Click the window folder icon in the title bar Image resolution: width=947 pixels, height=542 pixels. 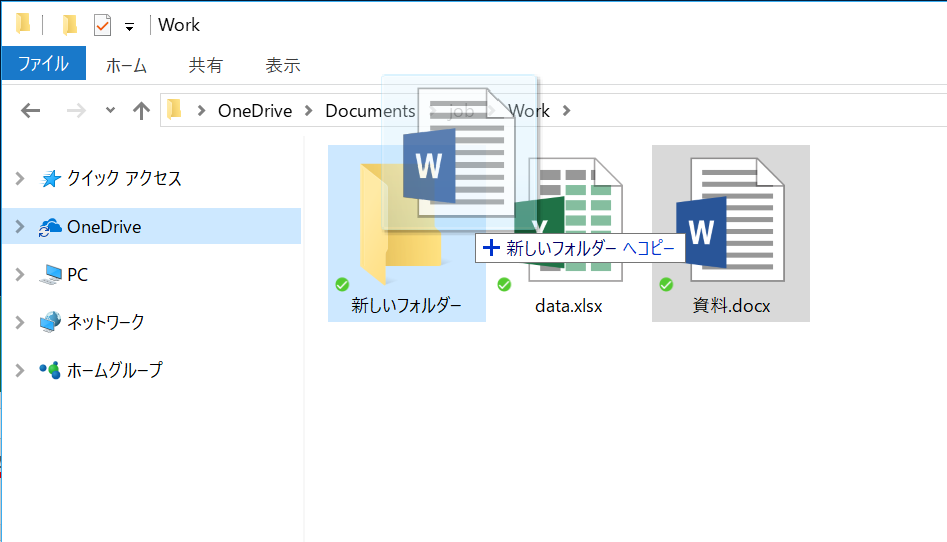point(23,24)
